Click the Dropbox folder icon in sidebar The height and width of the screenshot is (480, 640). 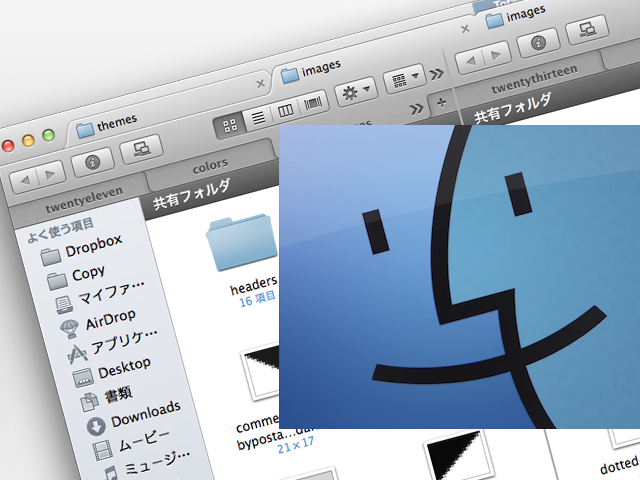(51, 257)
